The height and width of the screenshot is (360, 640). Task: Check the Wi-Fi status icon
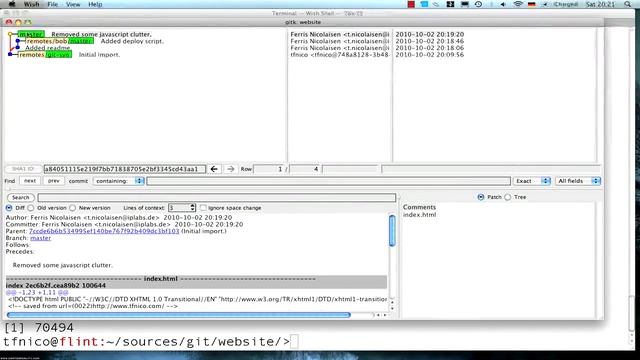(x=518, y=4)
